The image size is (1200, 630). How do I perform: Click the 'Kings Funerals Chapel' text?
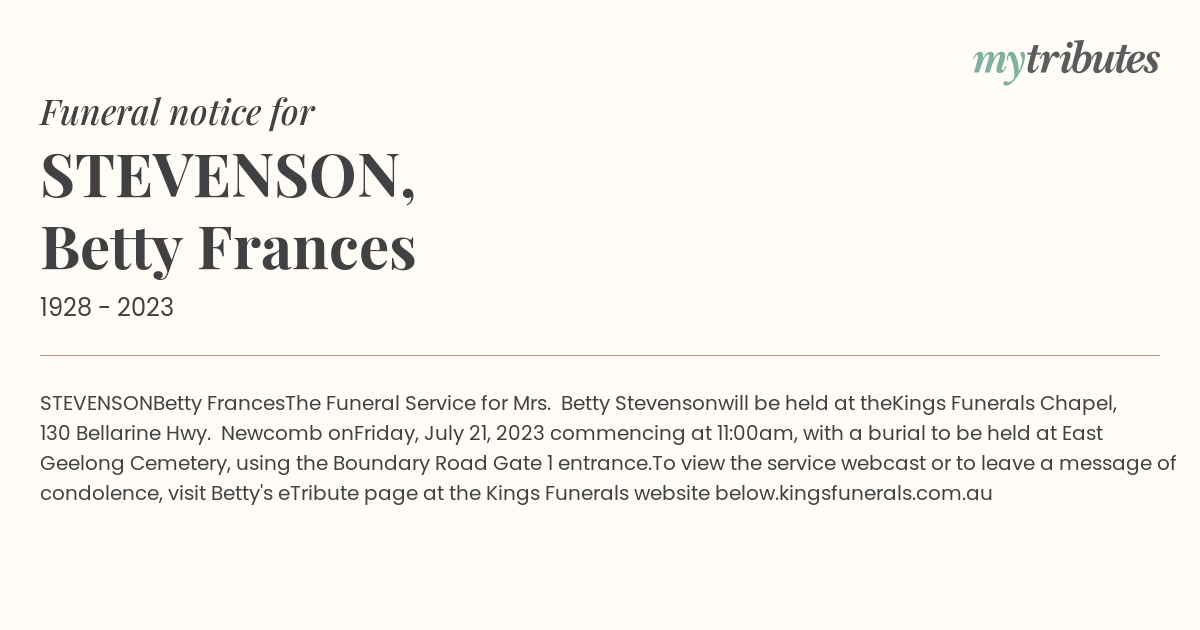pos(1003,404)
